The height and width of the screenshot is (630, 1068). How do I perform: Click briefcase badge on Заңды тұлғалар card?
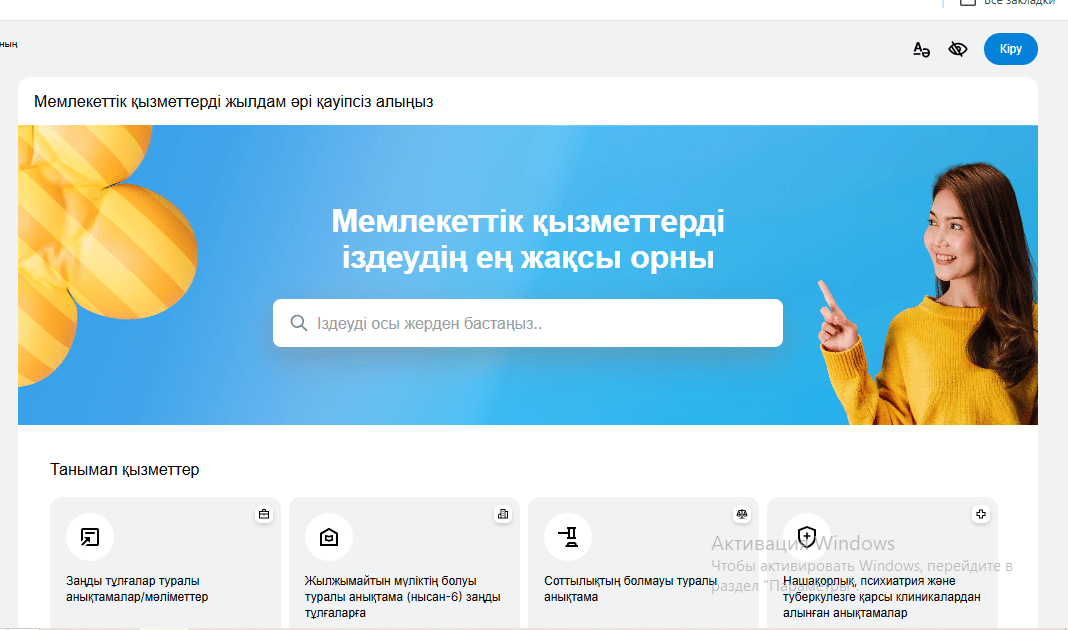point(264,514)
